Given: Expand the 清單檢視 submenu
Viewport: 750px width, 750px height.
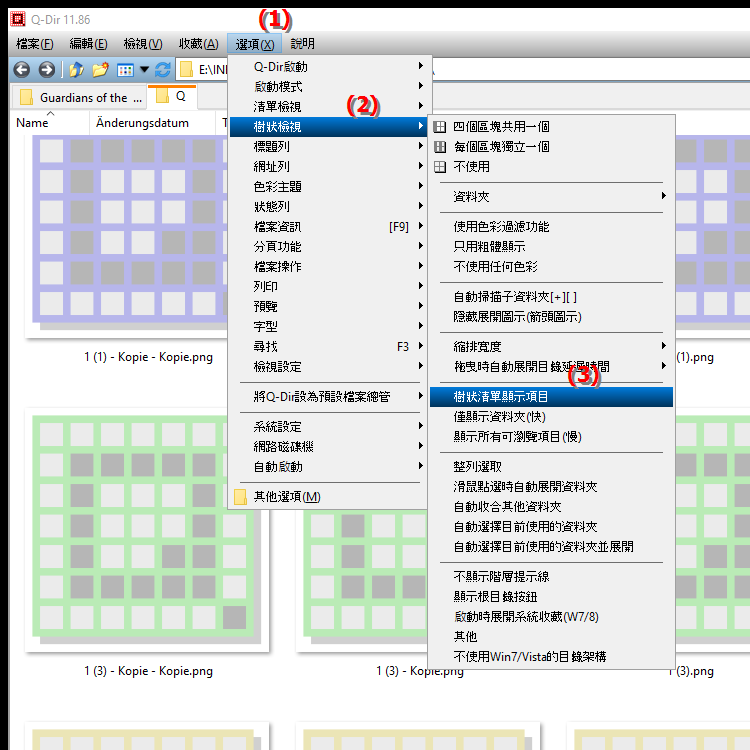Looking at the screenshot, I should pyautogui.click(x=328, y=107).
